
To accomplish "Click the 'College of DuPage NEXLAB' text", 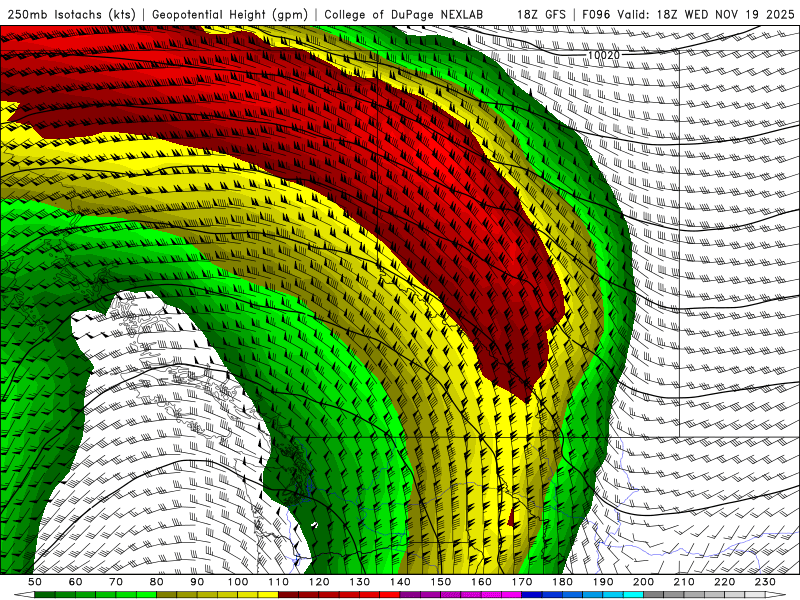I will click(403, 15).
